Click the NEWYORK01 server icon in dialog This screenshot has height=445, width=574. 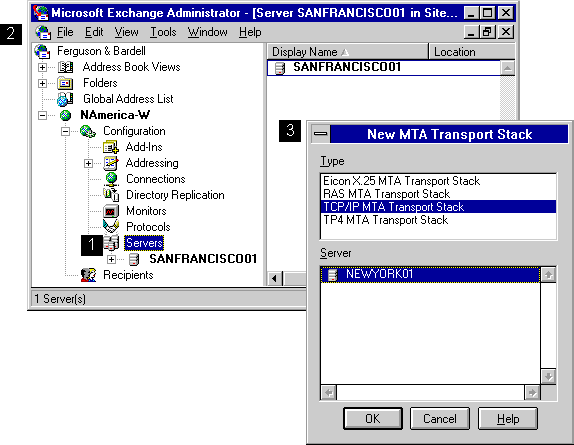[x=332, y=274]
